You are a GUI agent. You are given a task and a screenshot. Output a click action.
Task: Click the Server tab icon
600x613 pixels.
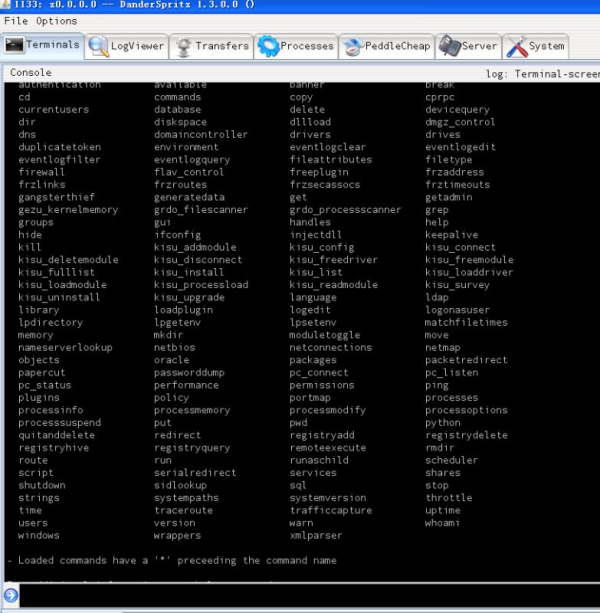point(449,46)
